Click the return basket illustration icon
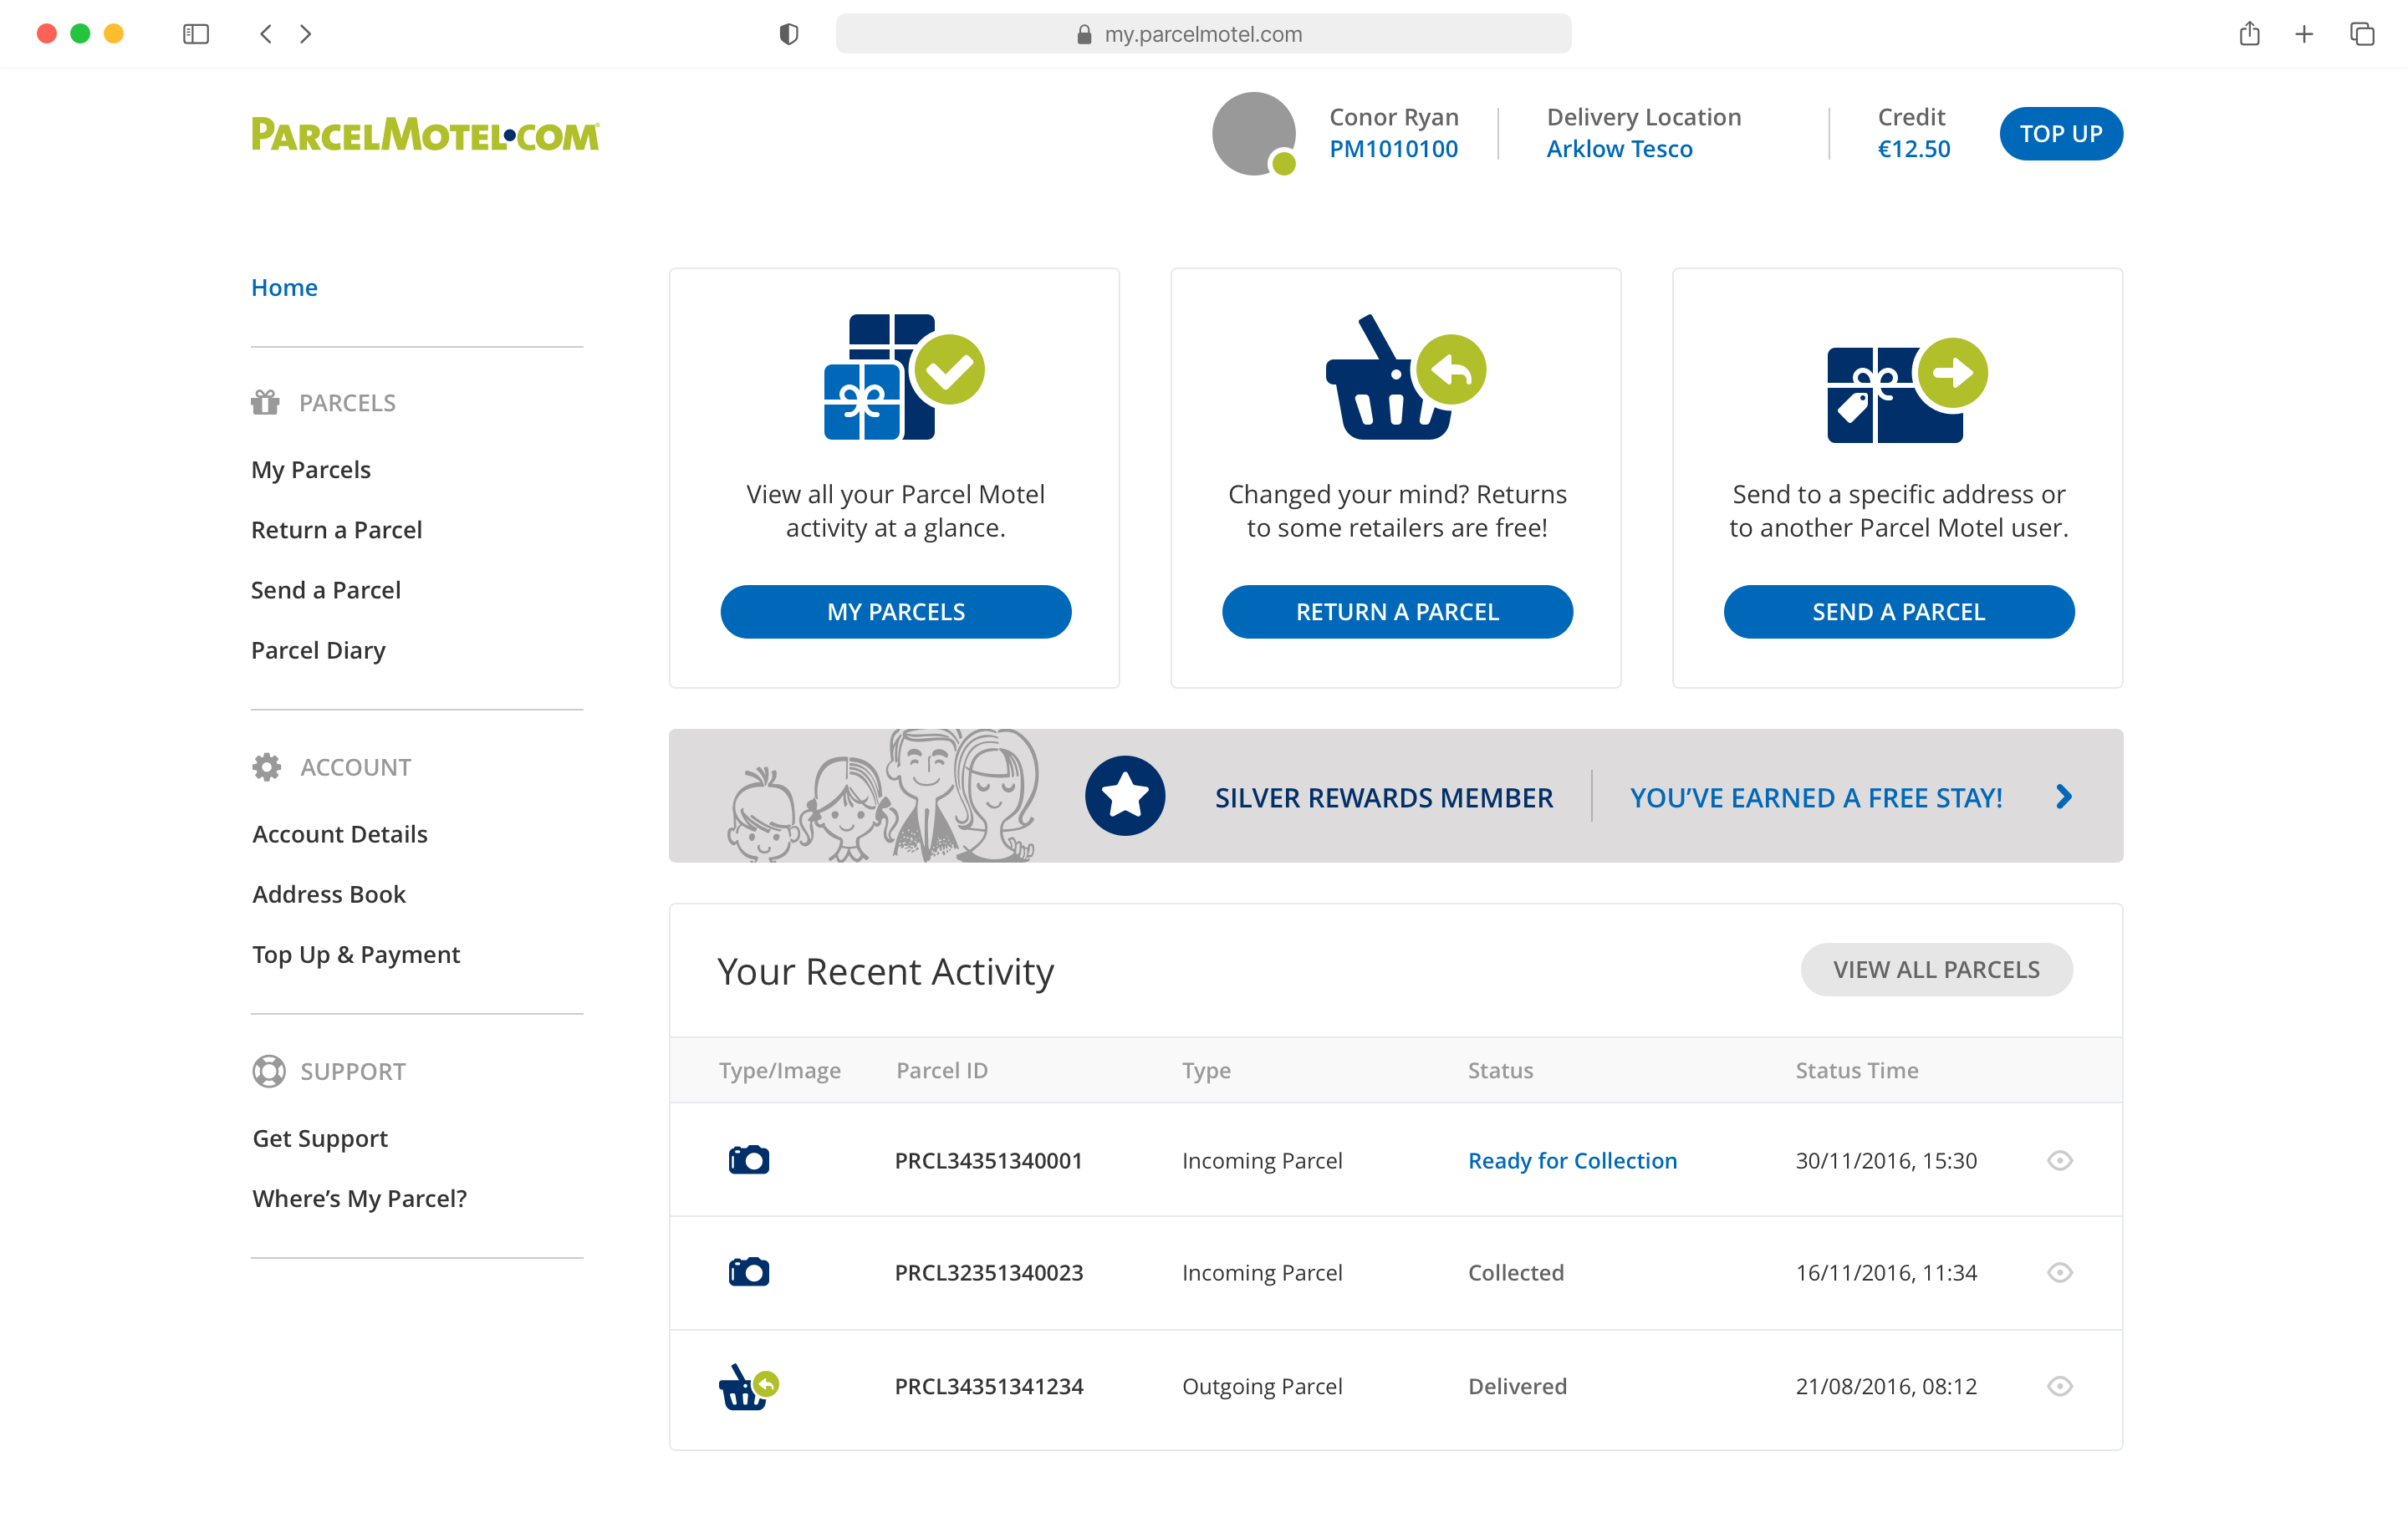Image resolution: width=2408 pixels, height=1538 pixels. point(1405,377)
